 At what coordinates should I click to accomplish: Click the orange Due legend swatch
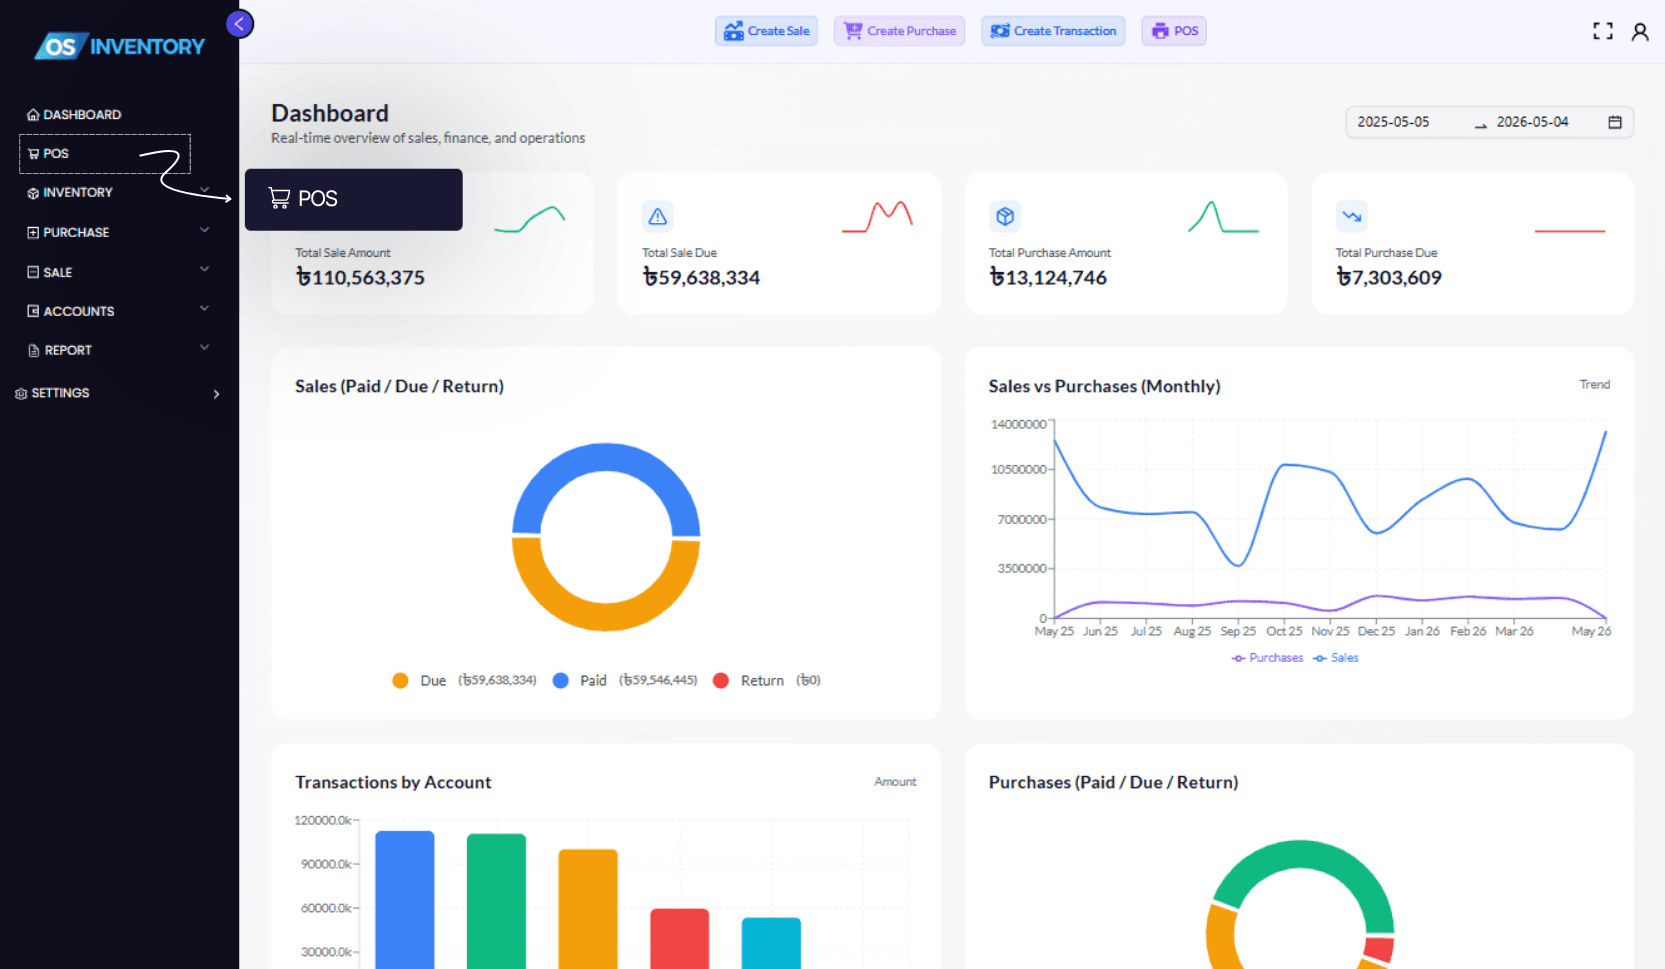pos(400,681)
